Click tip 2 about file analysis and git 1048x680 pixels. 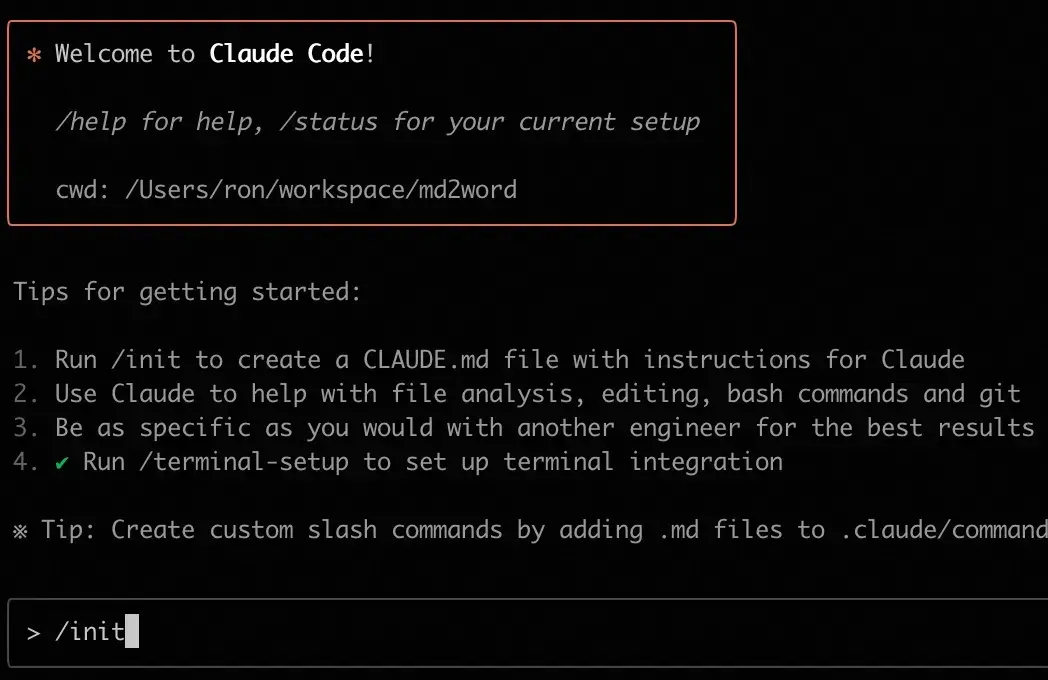click(x=537, y=394)
